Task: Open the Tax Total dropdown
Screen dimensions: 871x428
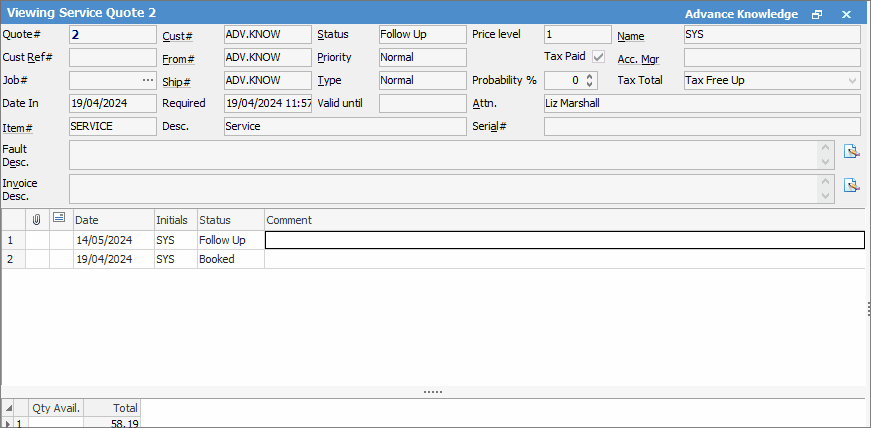Action: (852, 80)
